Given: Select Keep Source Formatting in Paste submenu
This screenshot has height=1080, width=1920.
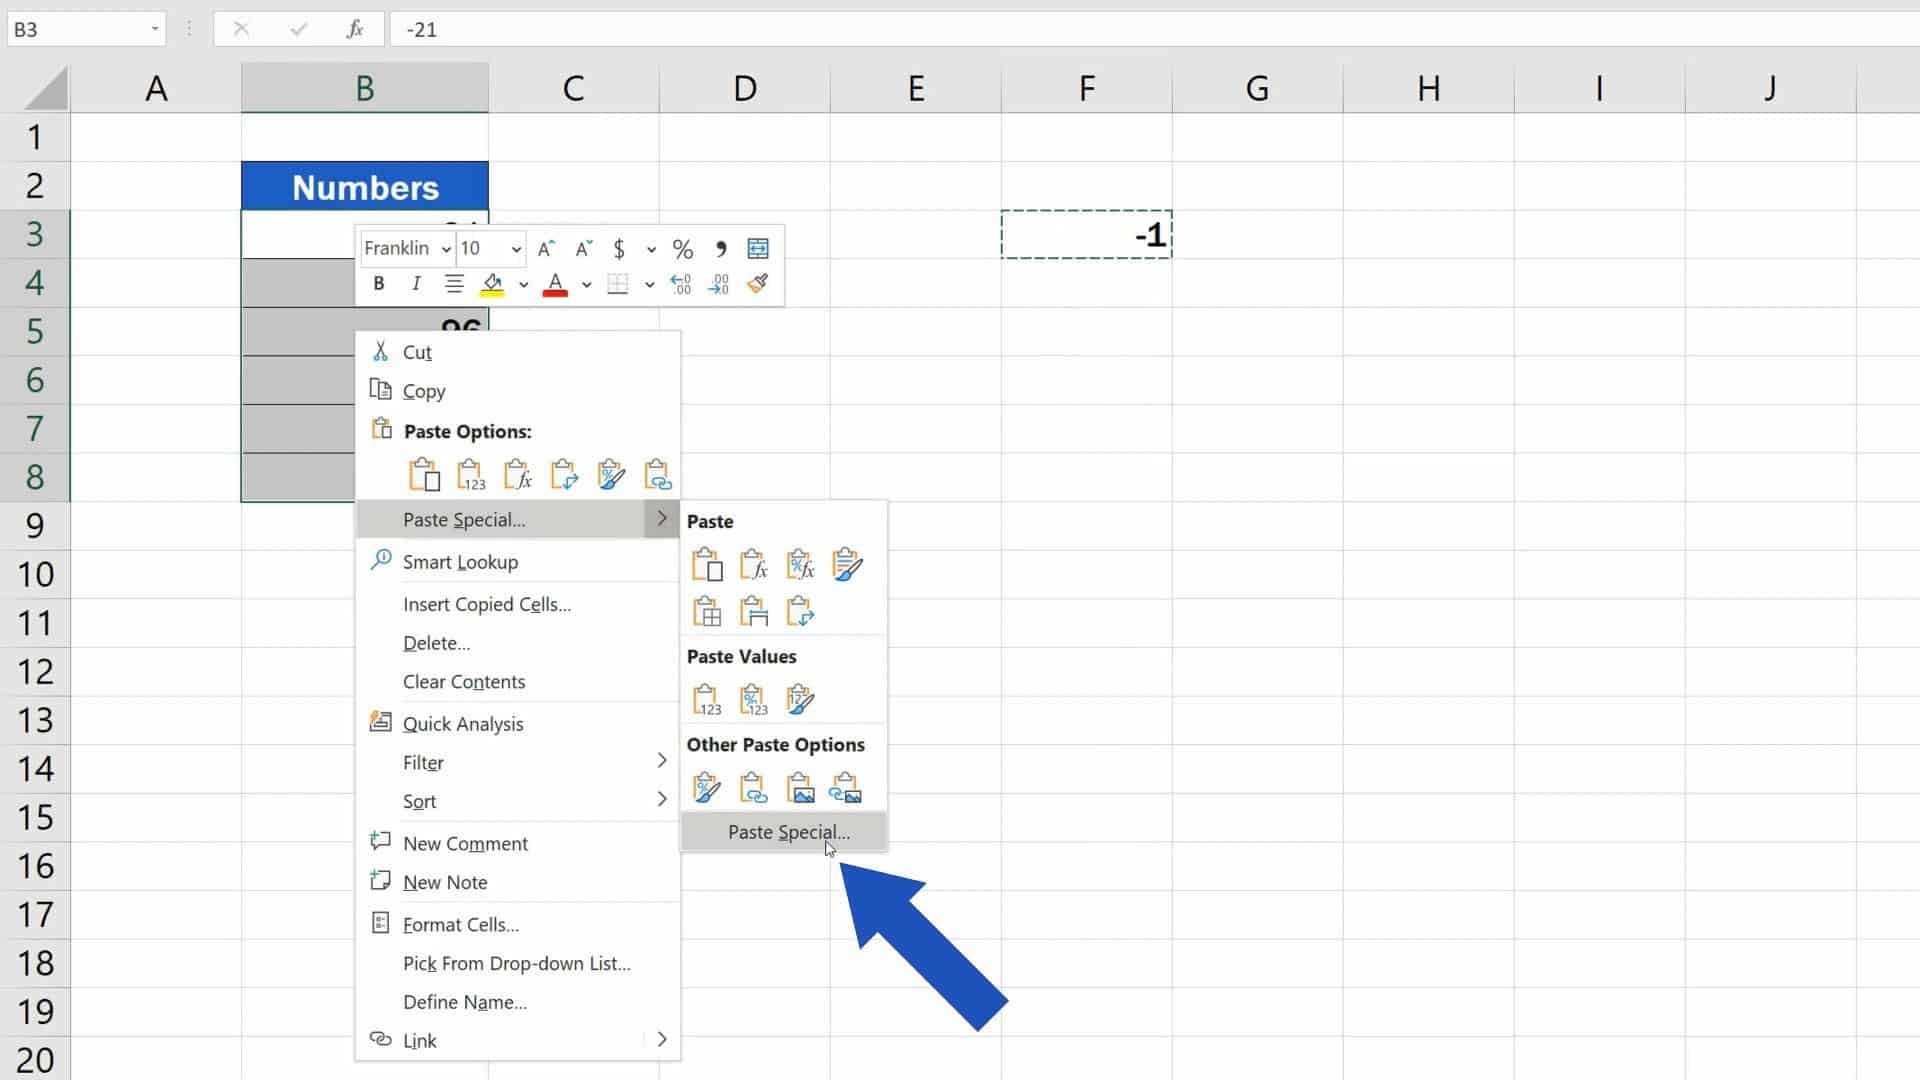Looking at the screenshot, I should (x=847, y=565).
